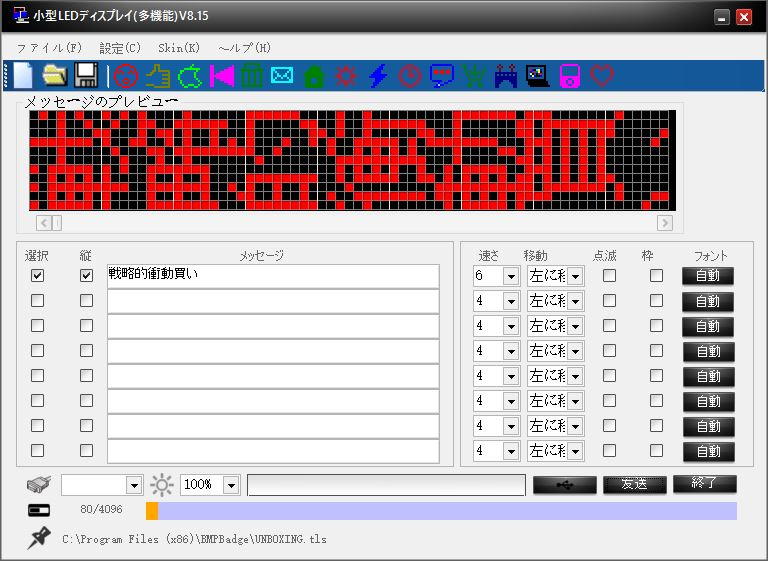Save using the floppy disk icon
The width and height of the screenshot is (768, 561).
coord(86,75)
